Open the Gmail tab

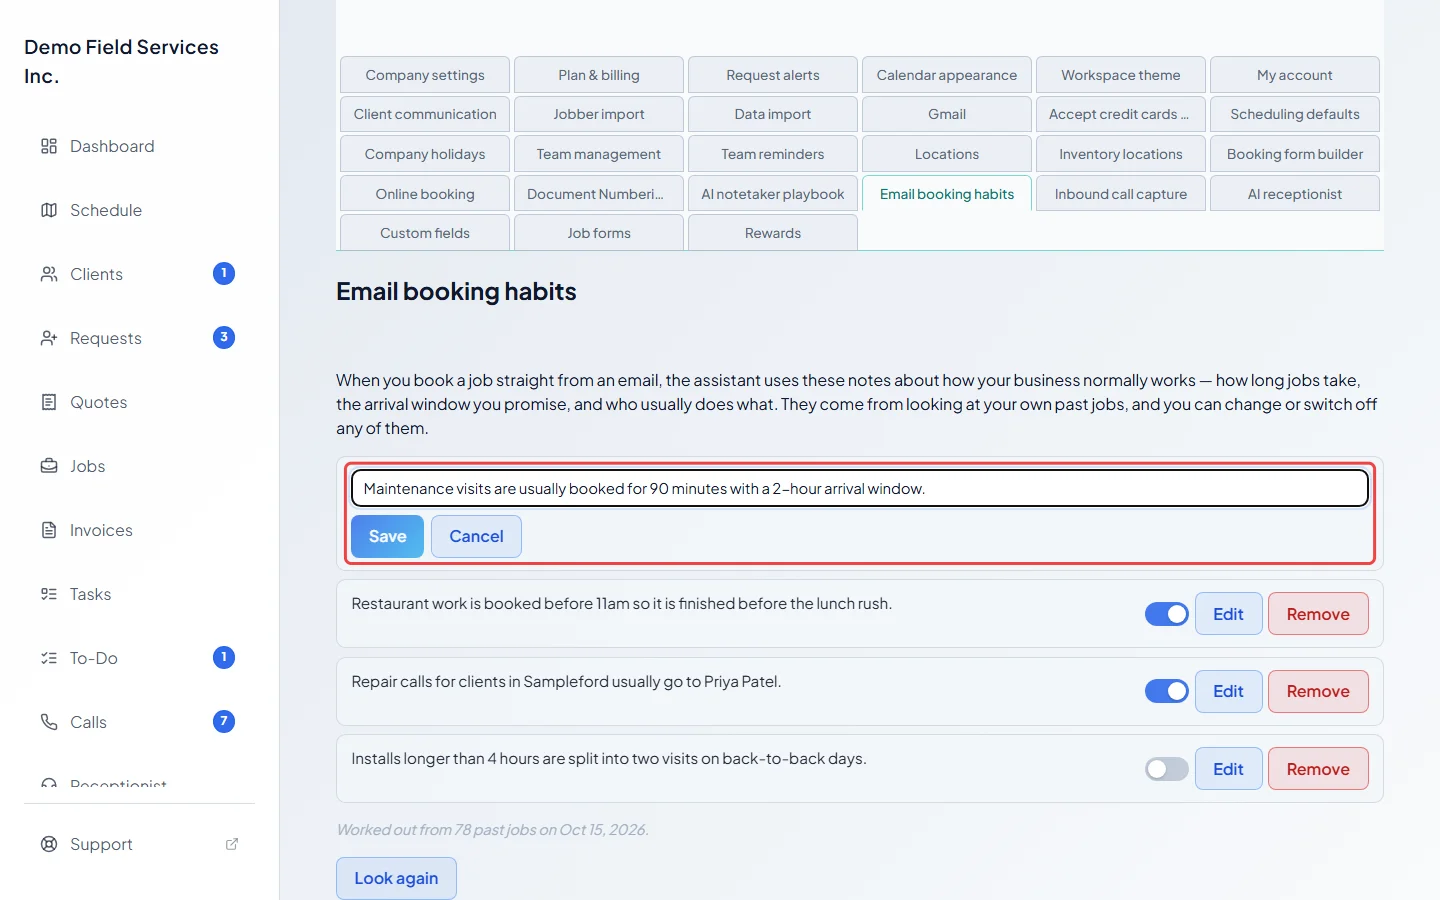[x=947, y=114]
